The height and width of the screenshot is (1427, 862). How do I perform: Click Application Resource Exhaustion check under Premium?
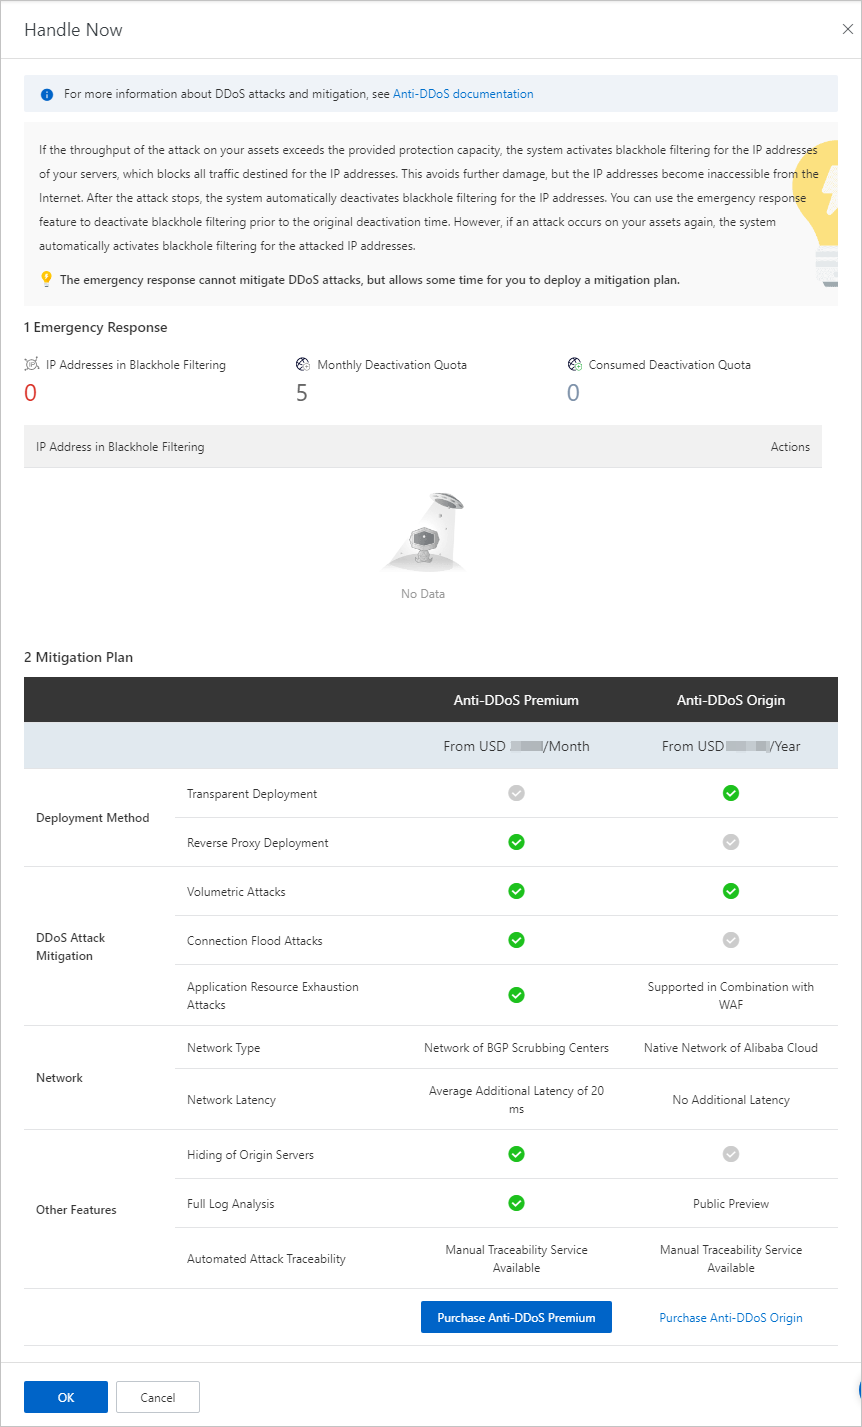516,995
